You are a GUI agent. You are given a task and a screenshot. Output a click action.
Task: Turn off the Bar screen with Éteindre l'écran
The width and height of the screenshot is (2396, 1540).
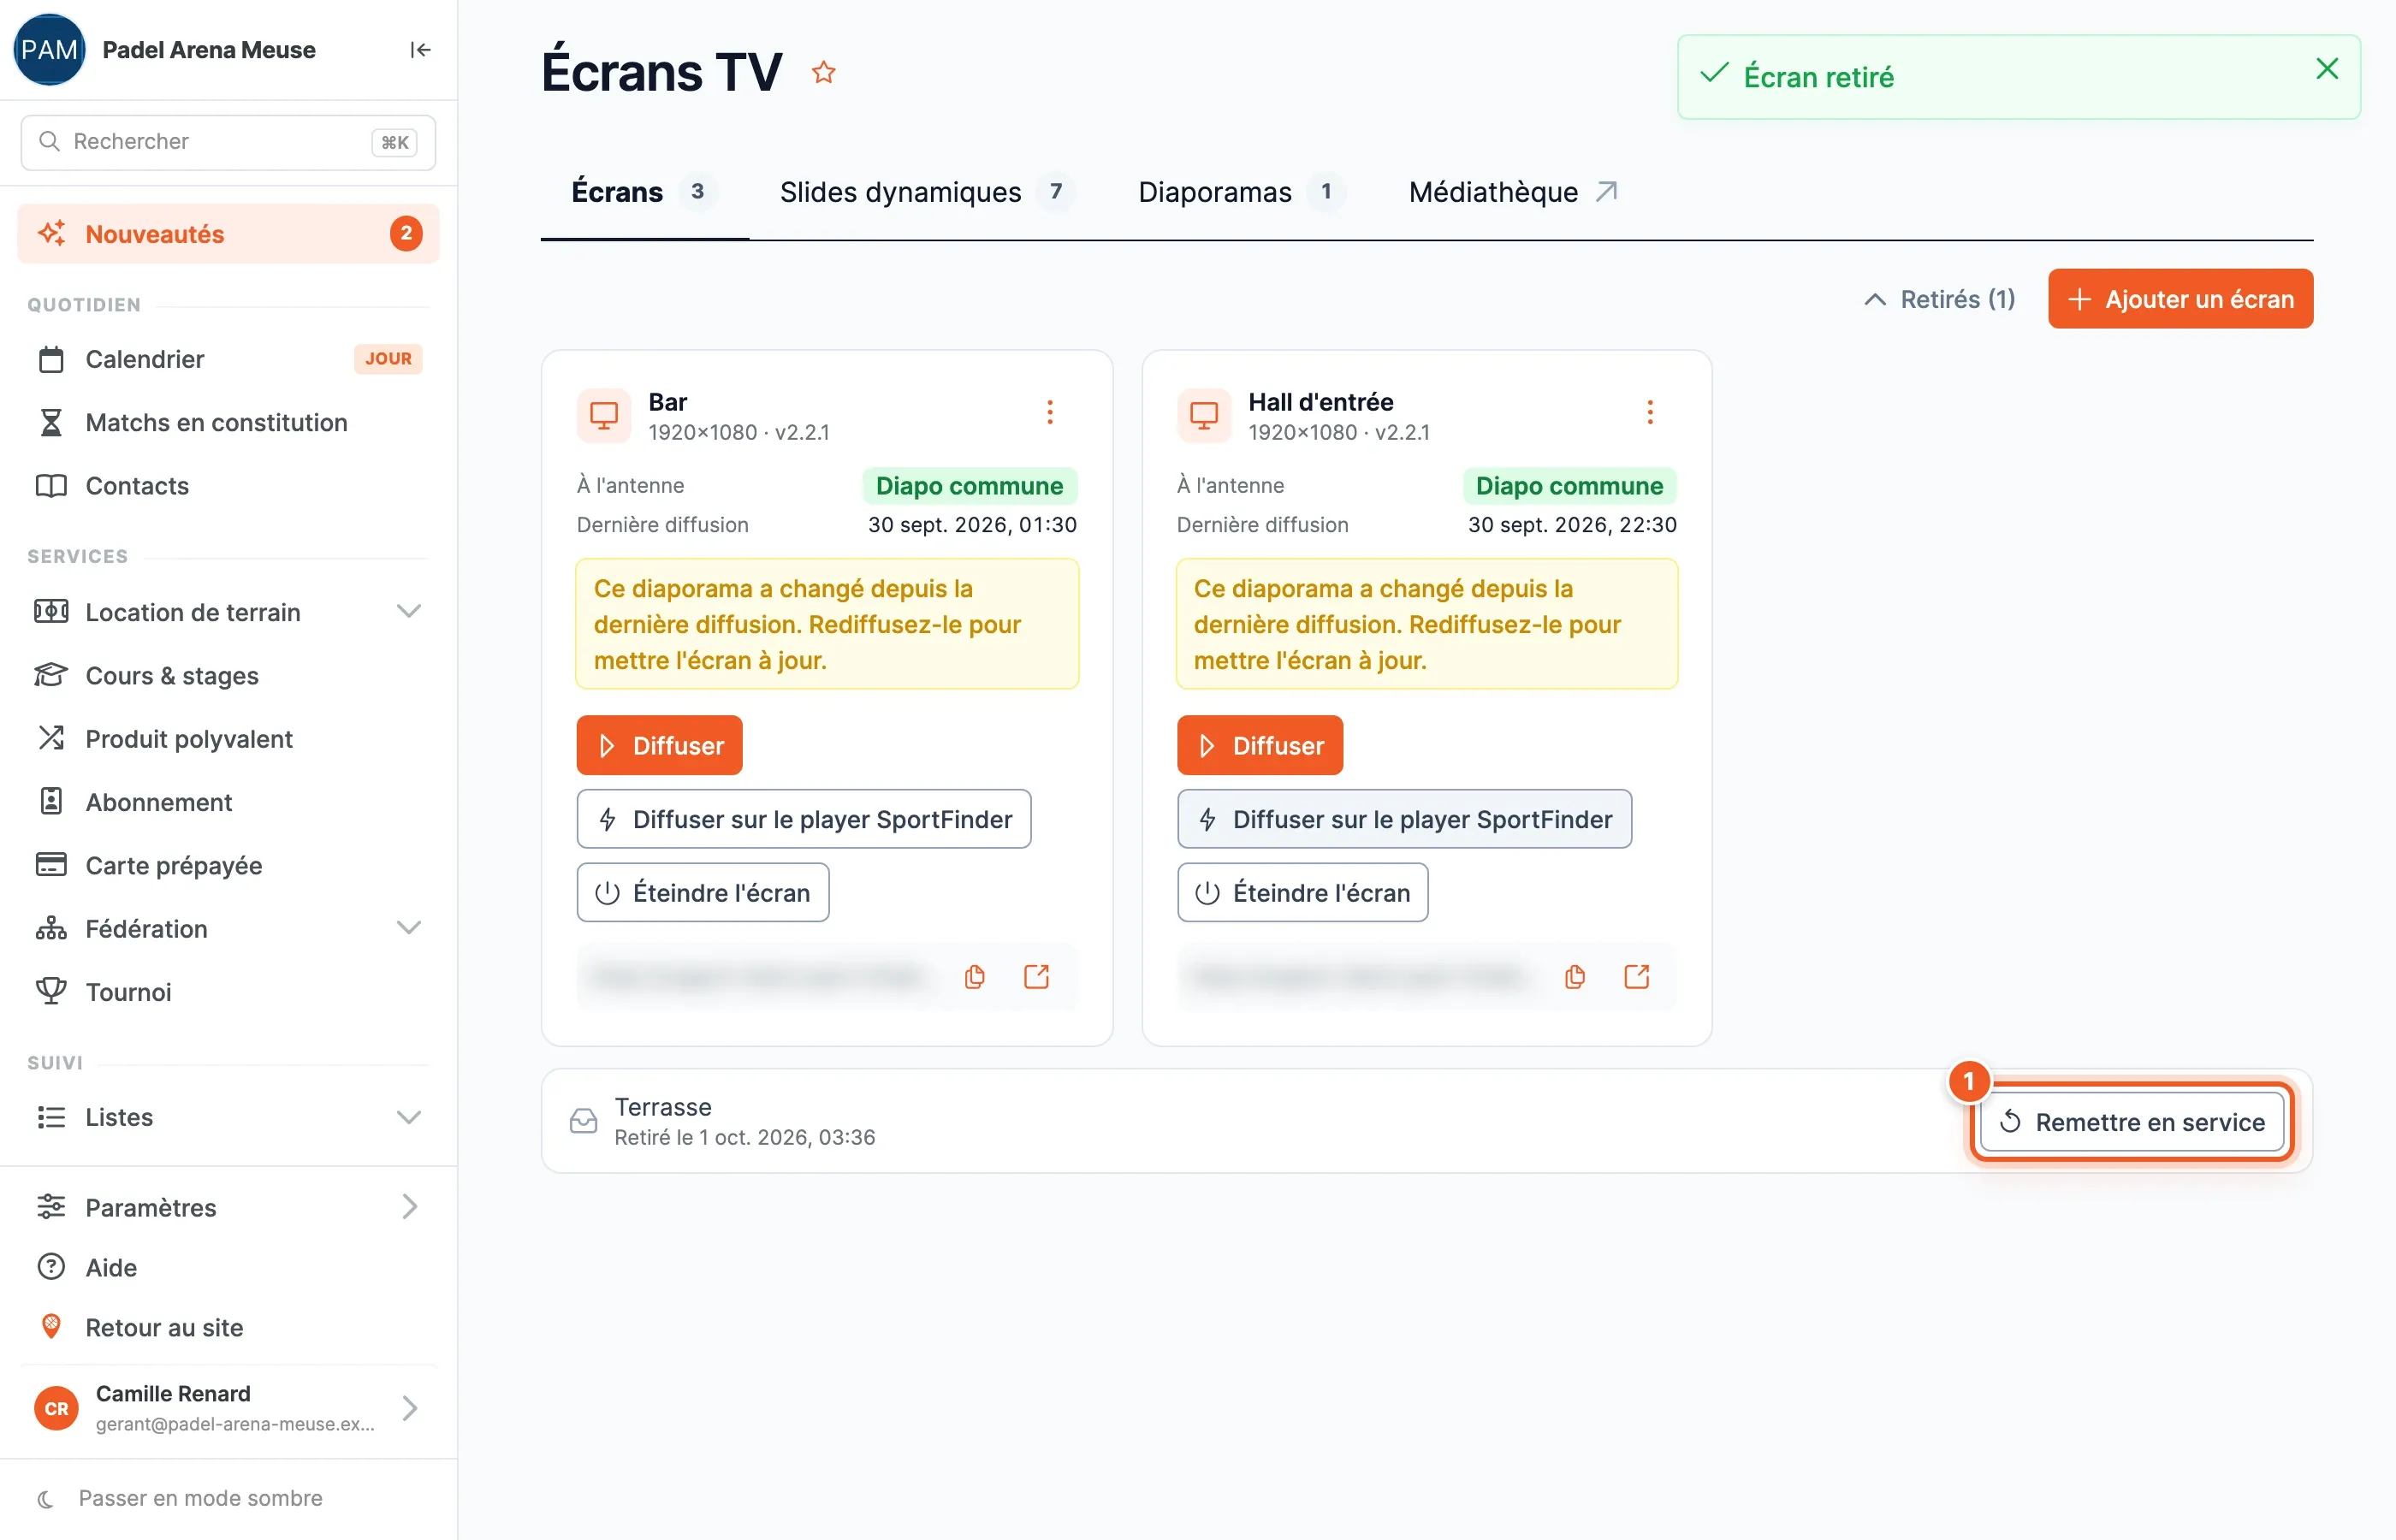pyautogui.click(x=703, y=892)
